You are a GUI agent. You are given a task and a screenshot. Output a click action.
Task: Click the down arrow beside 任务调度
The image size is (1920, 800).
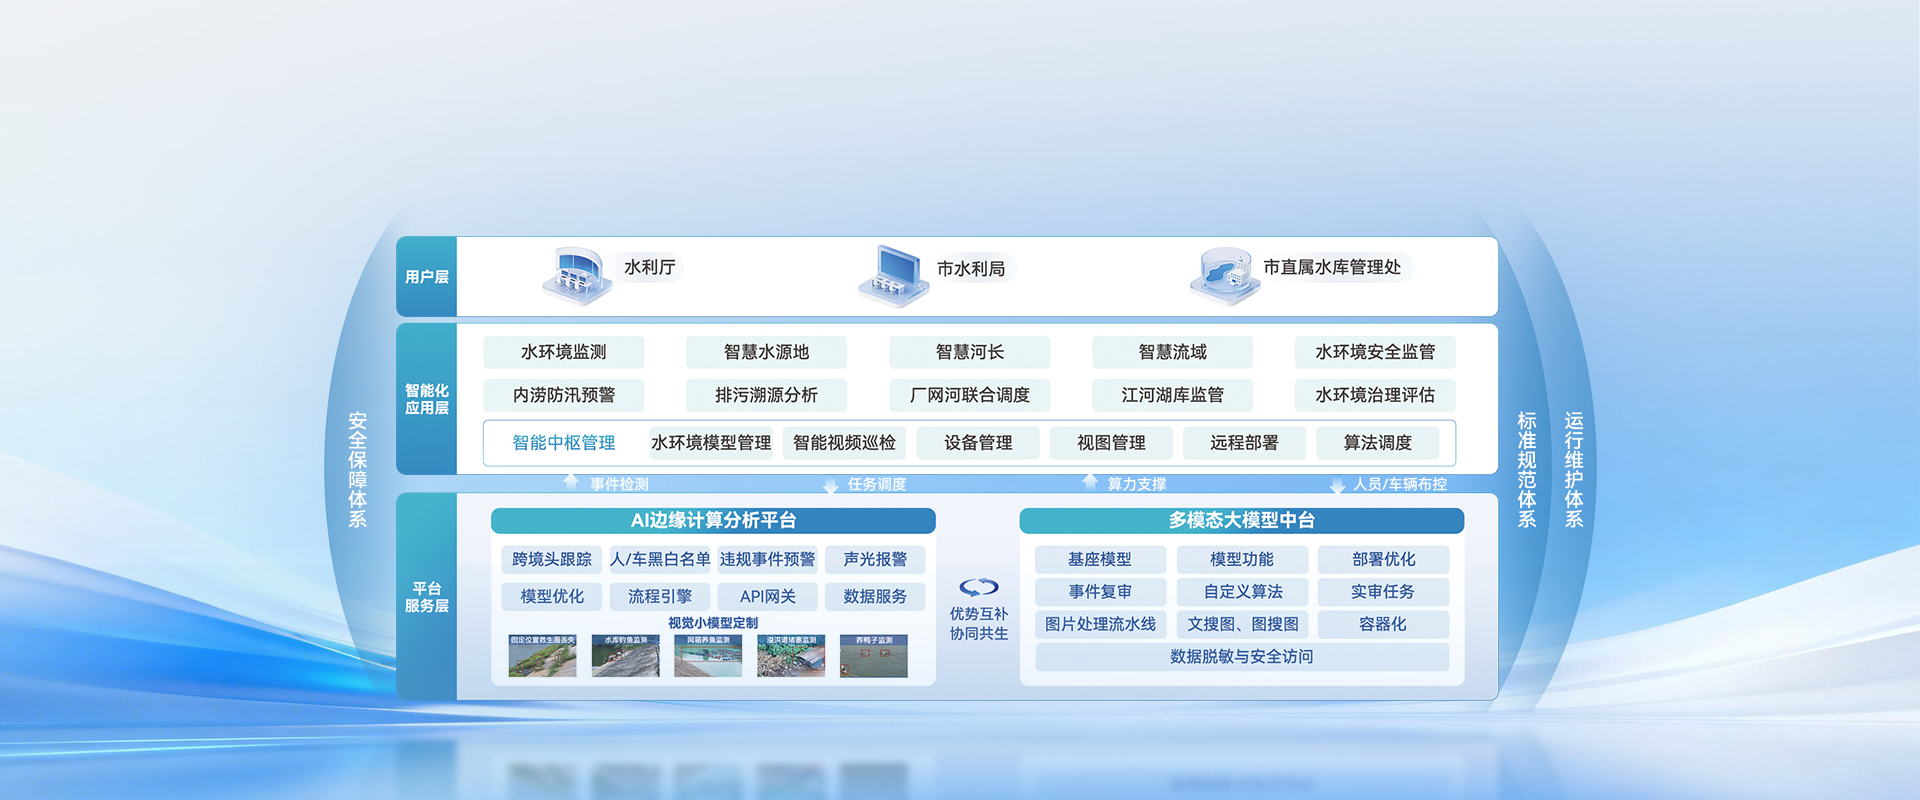(830, 485)
